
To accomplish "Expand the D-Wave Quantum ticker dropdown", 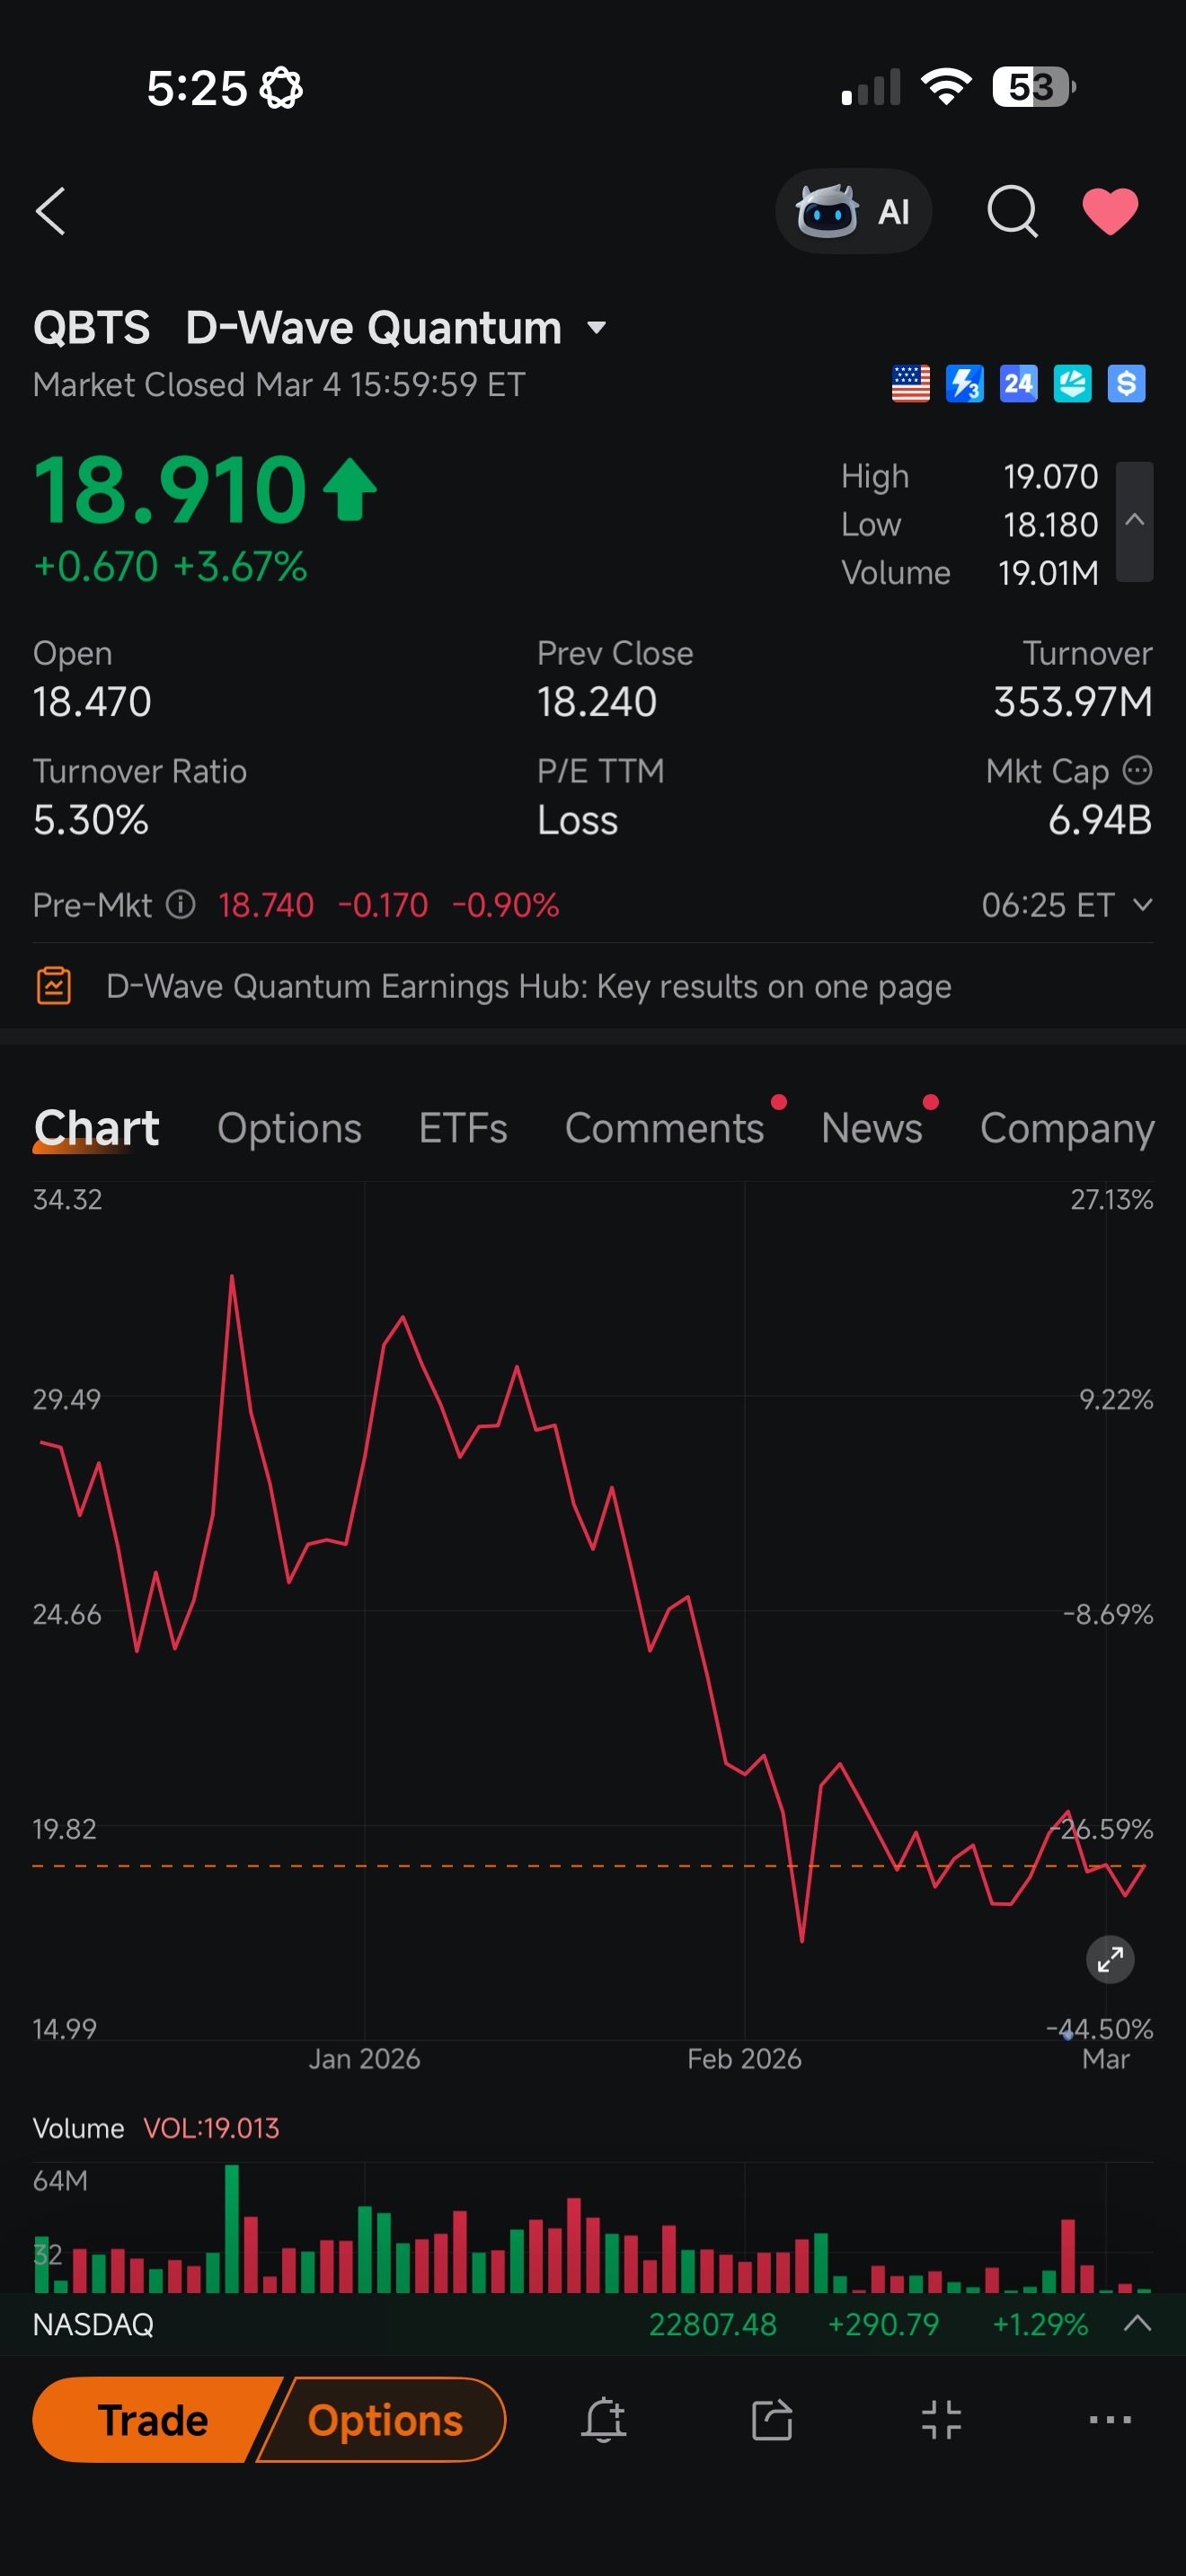I will click(x=597, y=328).
